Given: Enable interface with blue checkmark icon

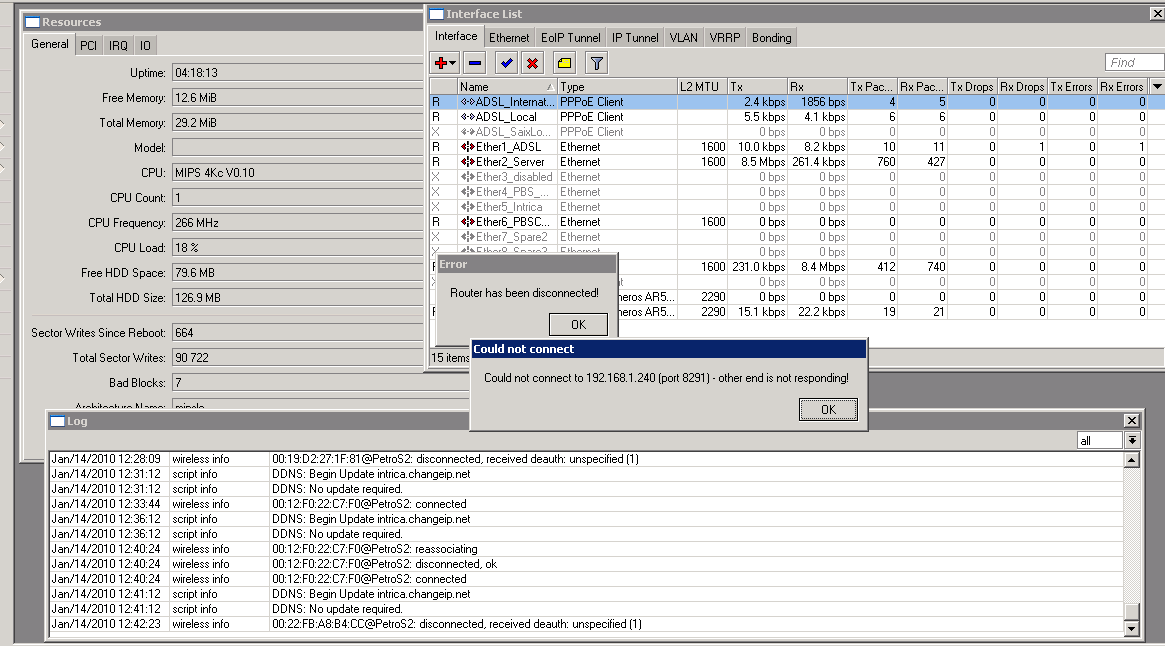Looking at the screenshot, I should pyautogui.click(x=507, y=63).
